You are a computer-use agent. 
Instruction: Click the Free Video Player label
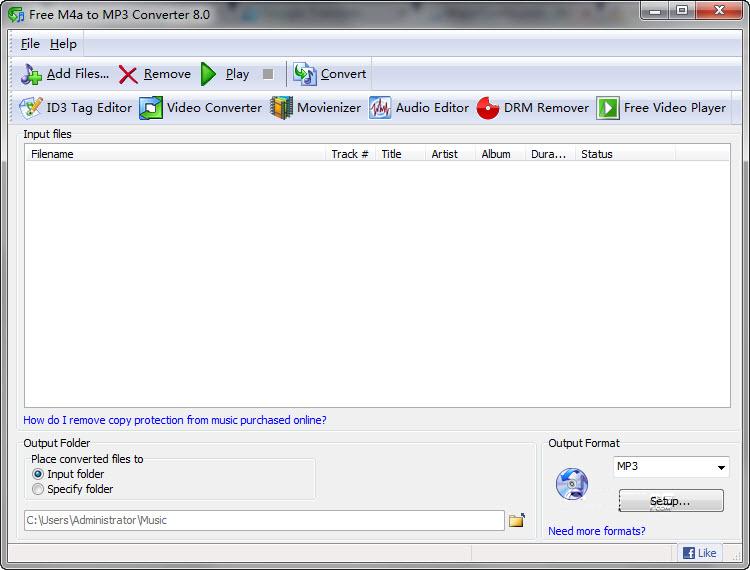pyautogui.click(x=675, y=108)
